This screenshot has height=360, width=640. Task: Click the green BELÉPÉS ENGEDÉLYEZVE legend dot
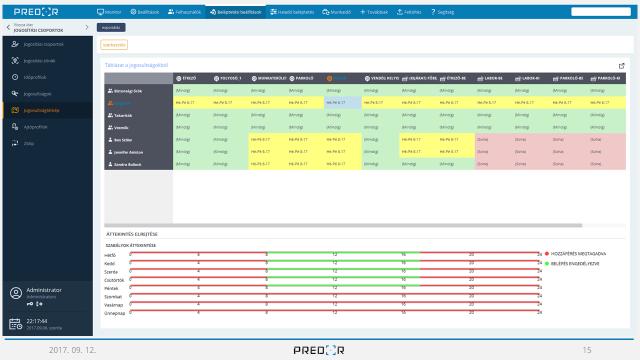547,264
